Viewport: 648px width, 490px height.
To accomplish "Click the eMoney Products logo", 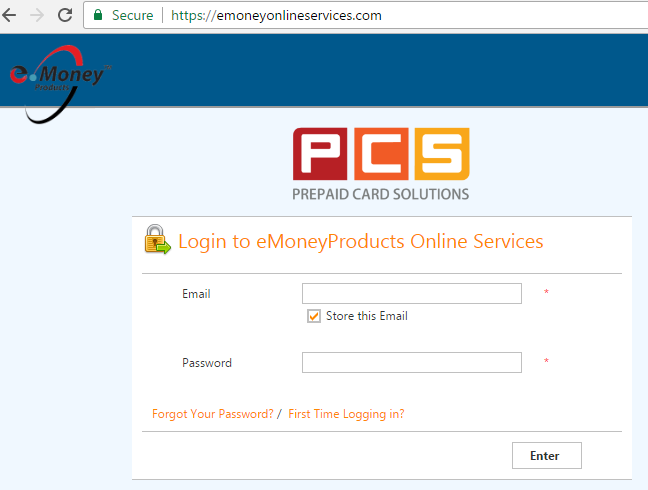I will coord(59,84).
